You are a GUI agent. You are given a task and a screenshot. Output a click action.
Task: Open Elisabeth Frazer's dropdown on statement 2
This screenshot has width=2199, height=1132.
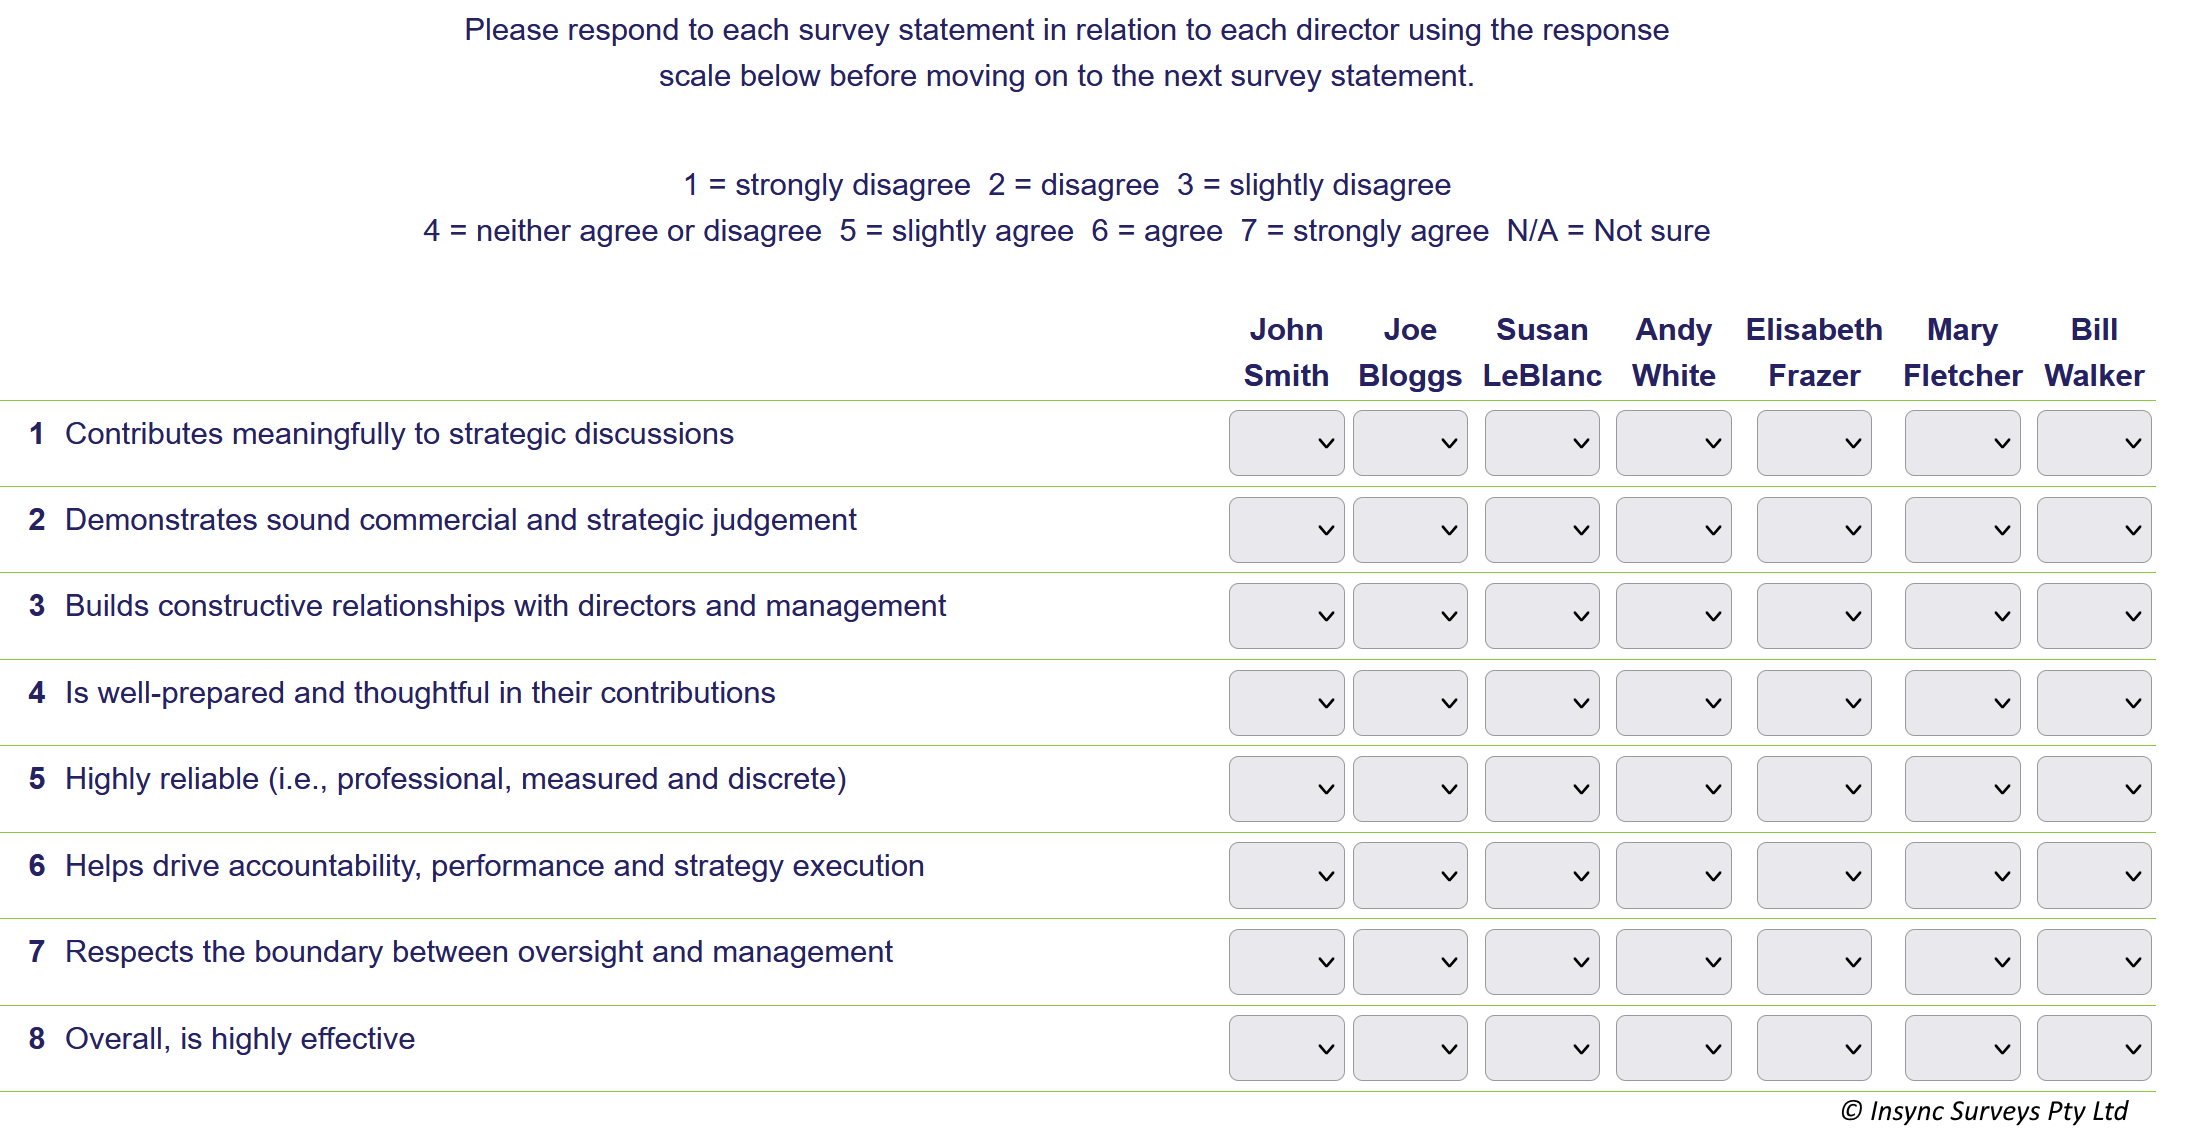1813,529
